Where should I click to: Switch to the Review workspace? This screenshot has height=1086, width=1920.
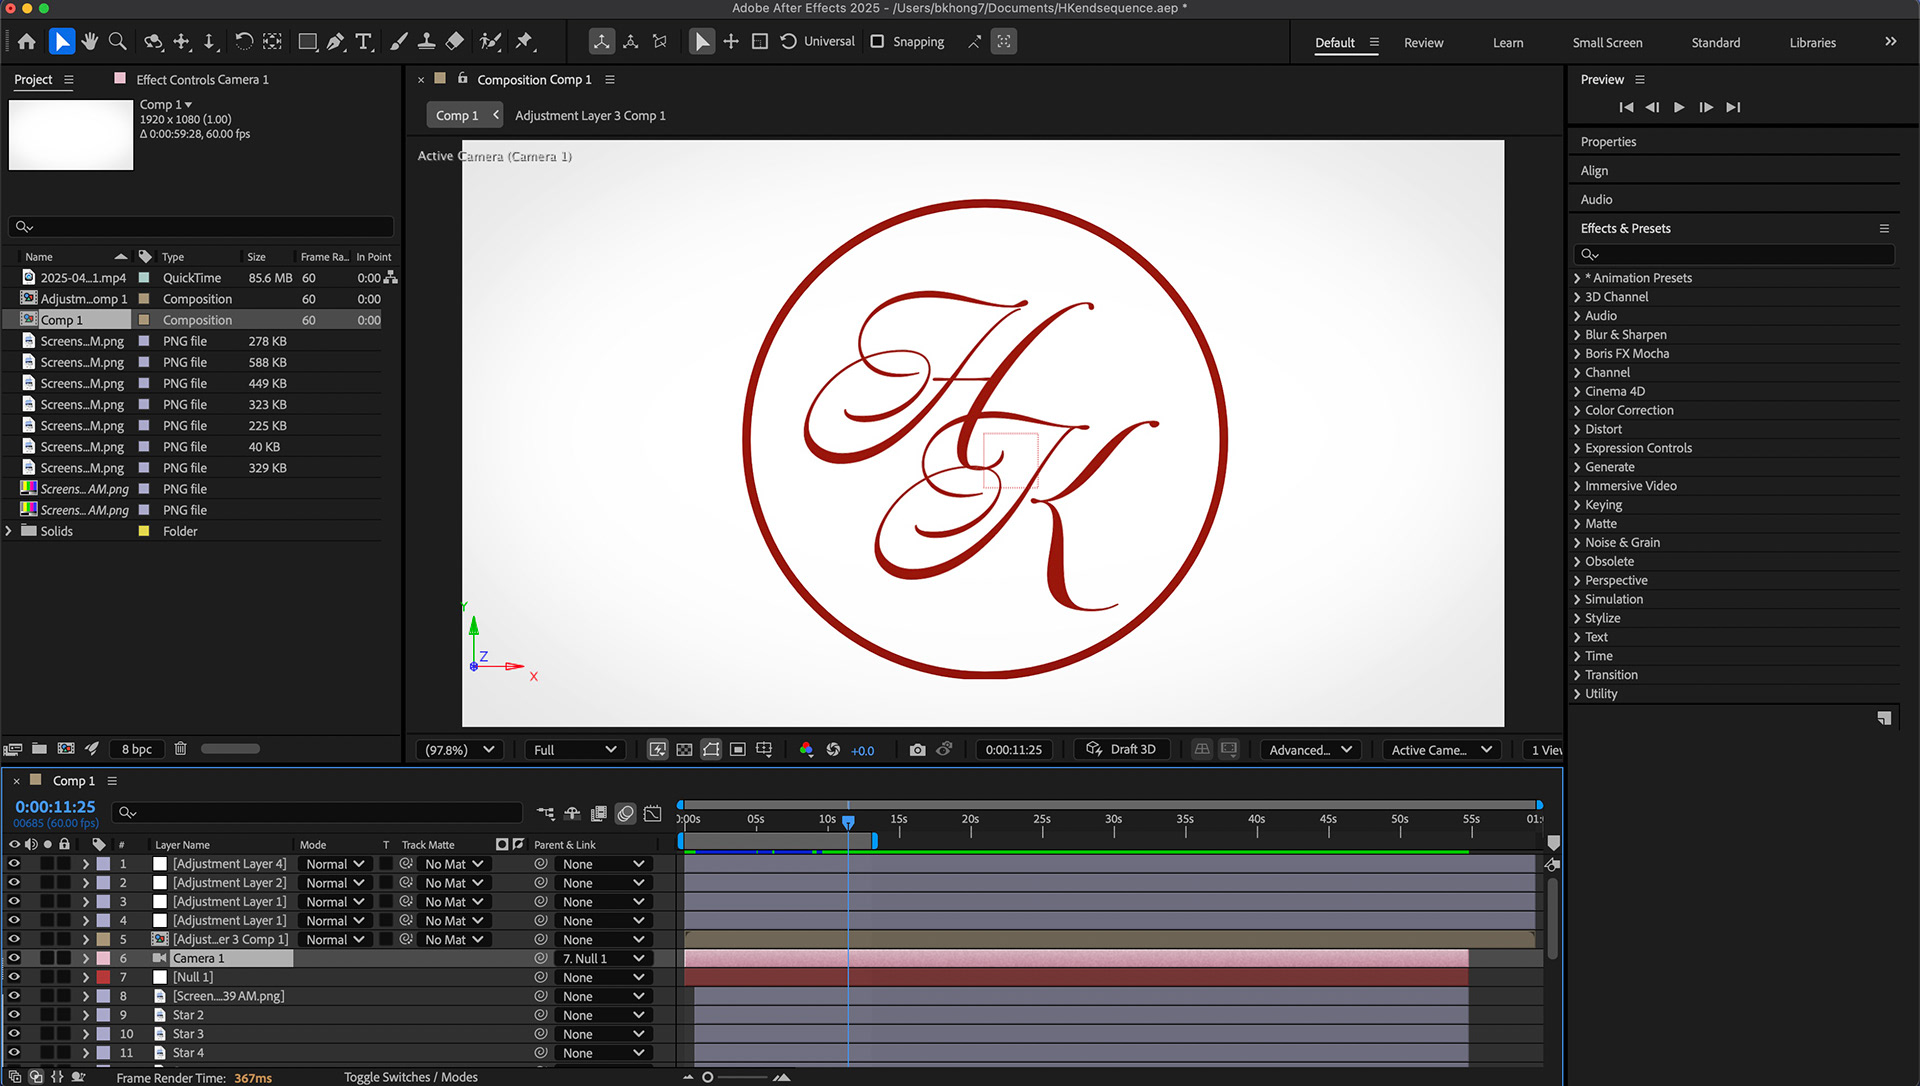coord(1423,42)
